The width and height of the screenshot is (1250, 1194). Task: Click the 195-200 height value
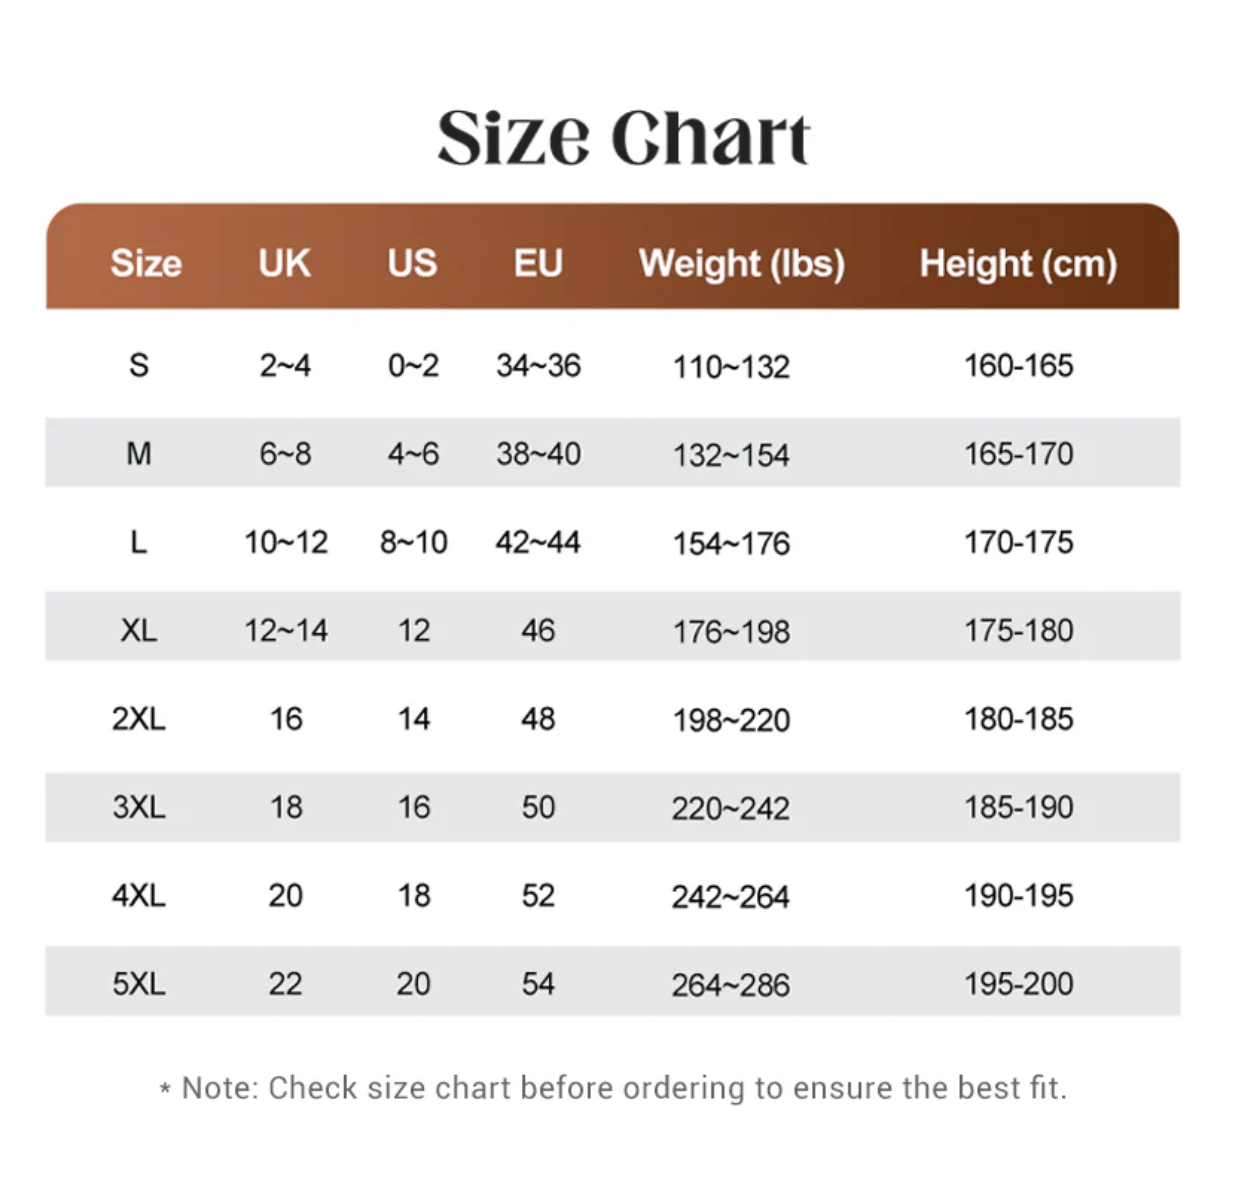tap(1019, 983)
